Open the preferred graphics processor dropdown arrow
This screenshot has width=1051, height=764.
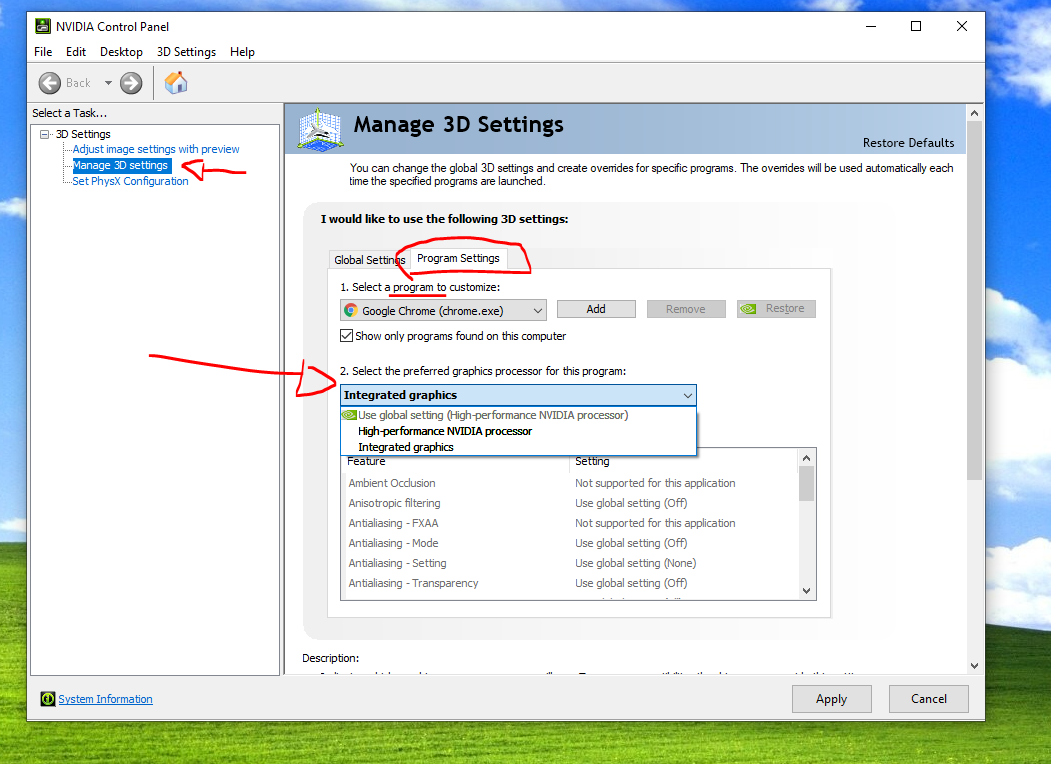pyautogui.click(x=687, y=396)
